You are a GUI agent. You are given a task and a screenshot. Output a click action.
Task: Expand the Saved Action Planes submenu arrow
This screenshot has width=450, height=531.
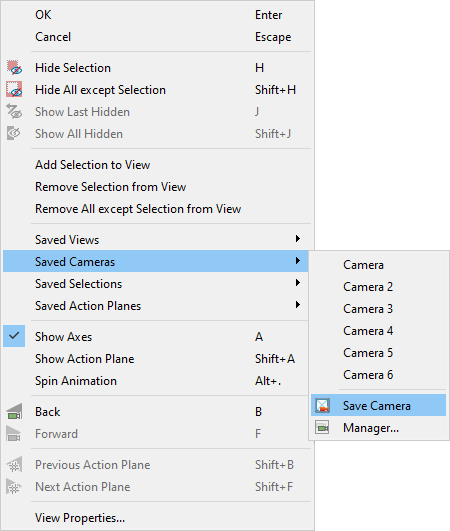(298, 305)
